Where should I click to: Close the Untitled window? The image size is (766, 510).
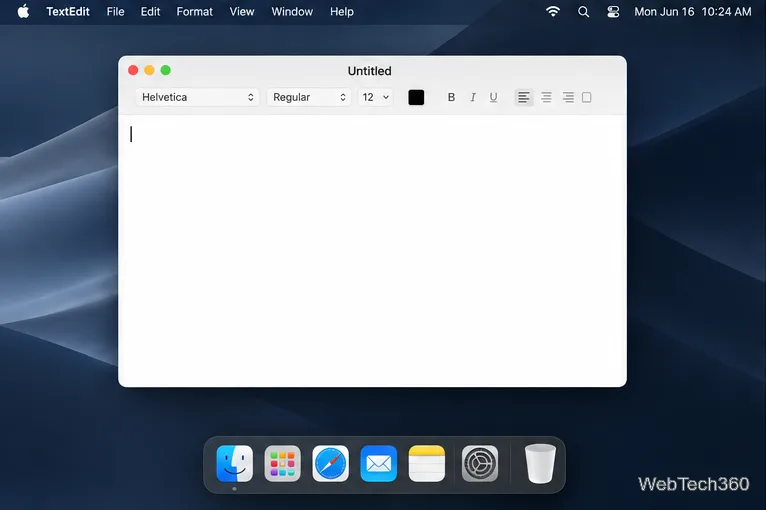133,70
